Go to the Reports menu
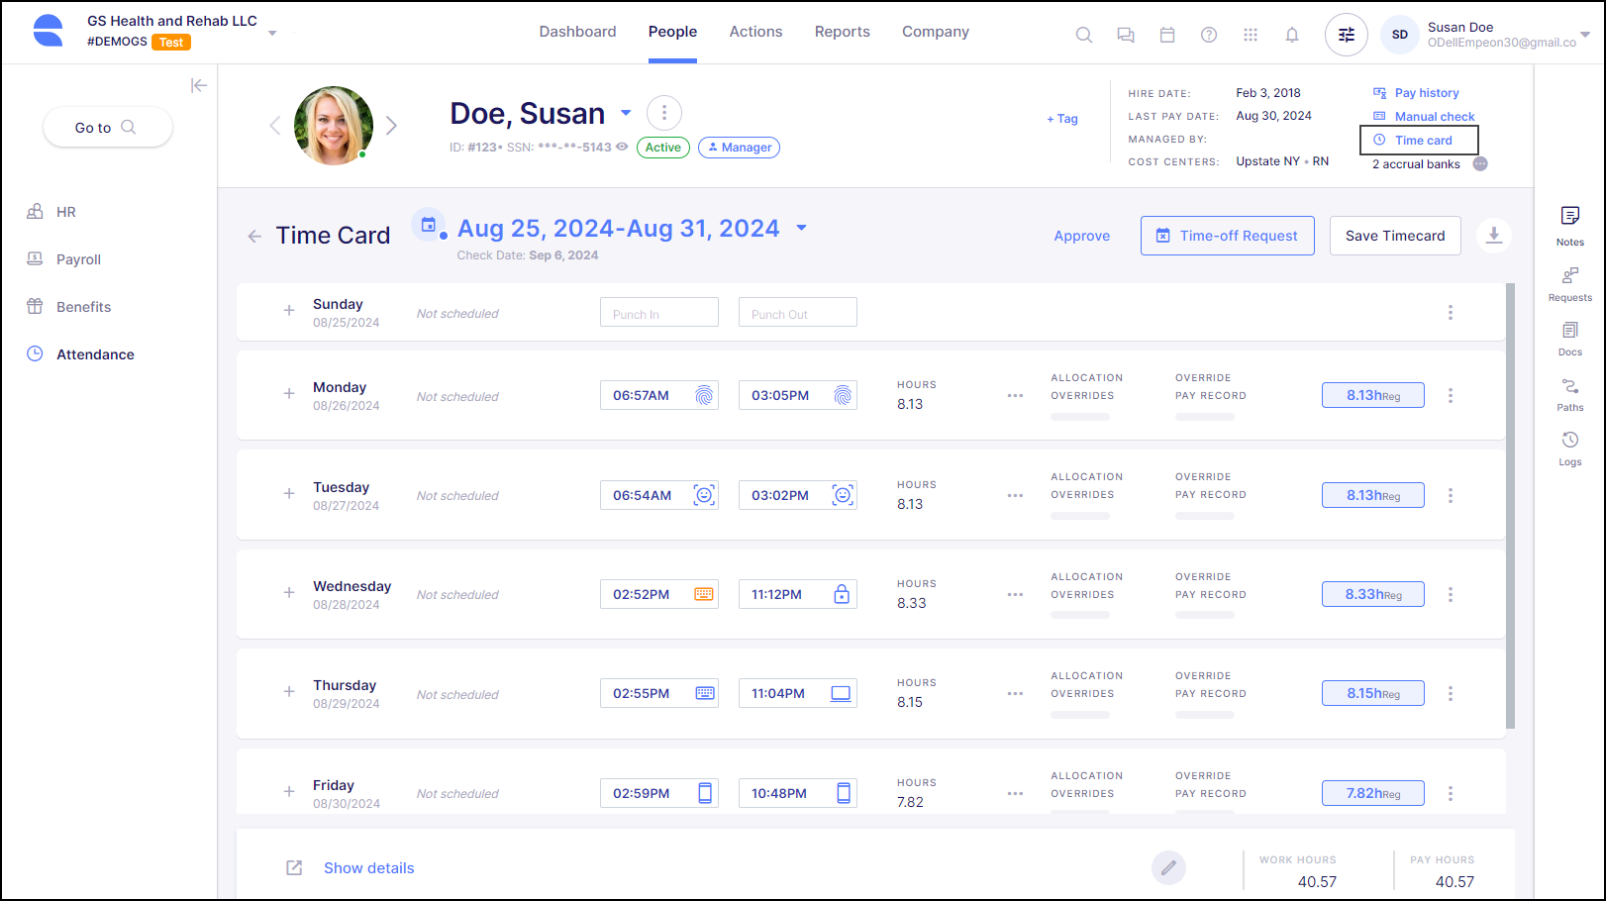The image size is (1606, 901). point(842,31)
